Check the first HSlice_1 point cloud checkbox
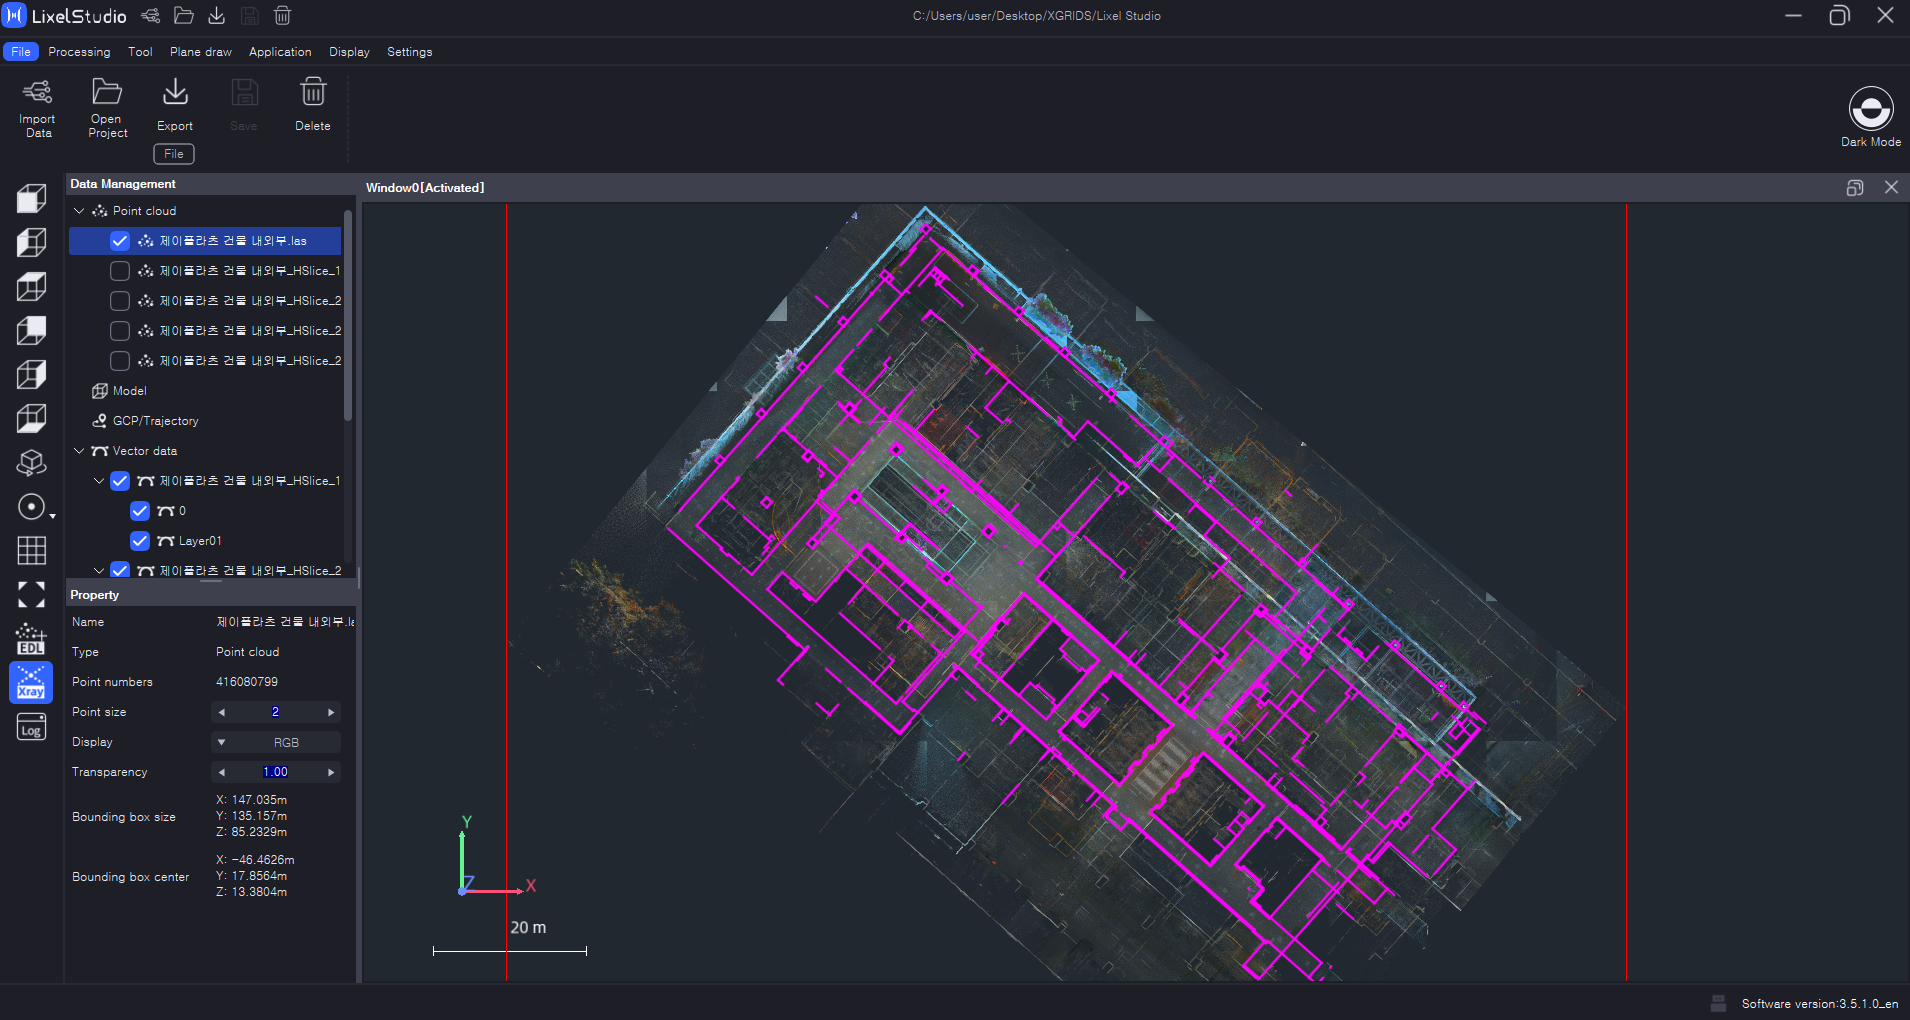 click(x=120, y=271)
